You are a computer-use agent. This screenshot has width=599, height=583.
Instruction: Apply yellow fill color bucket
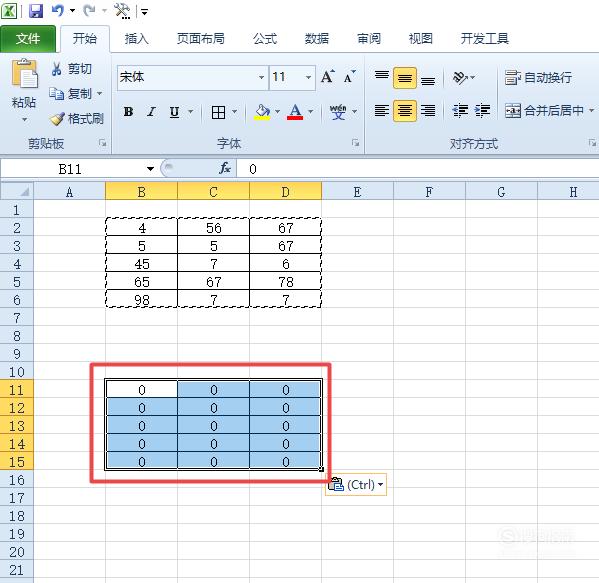pyautogui.click(x=262, y=112)
